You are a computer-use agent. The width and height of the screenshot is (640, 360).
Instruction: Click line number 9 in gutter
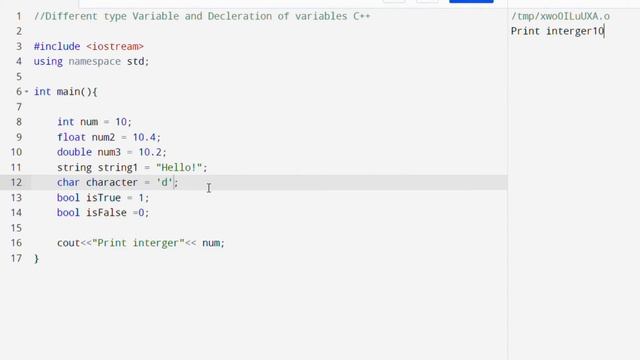(19, 137)
